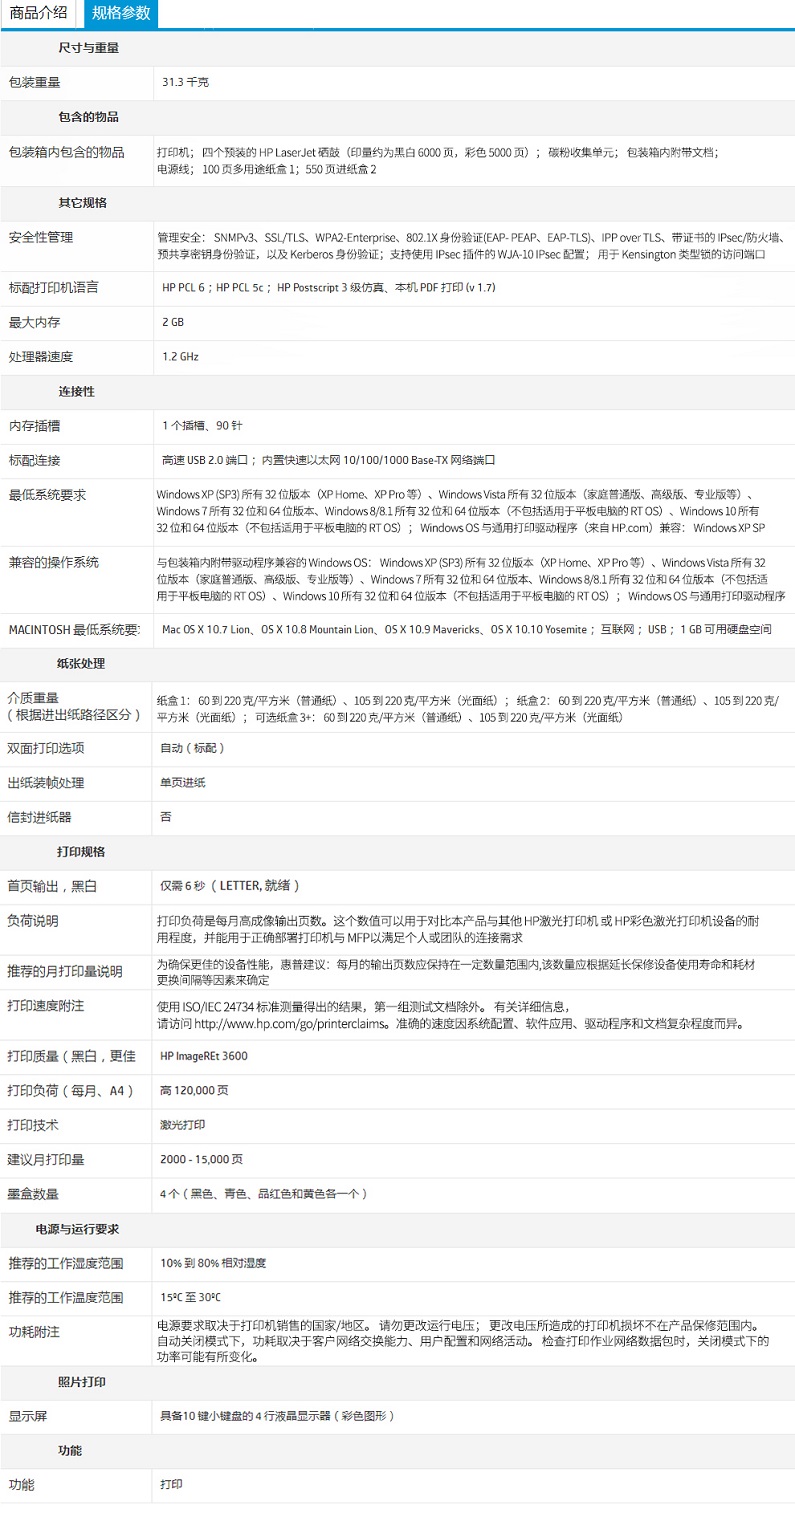Click the 内存插槽 label

click(34, 426)
